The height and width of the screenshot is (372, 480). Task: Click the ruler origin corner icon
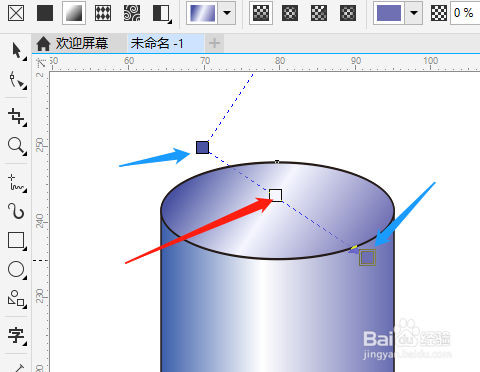coord(41,63)
